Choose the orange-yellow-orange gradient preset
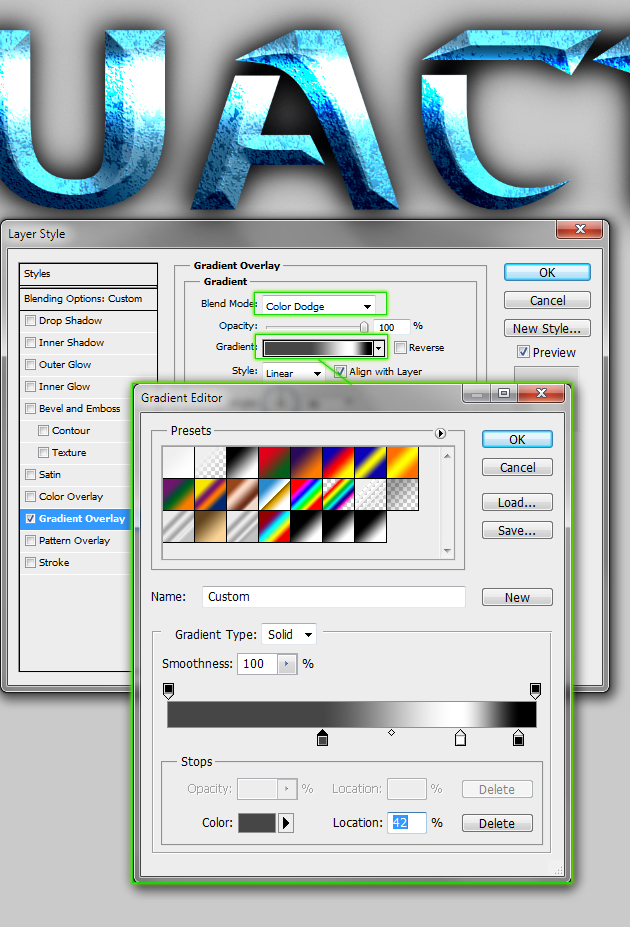Image resolution: width=630 pixels, height=927 pixels. tap(402, 462)
